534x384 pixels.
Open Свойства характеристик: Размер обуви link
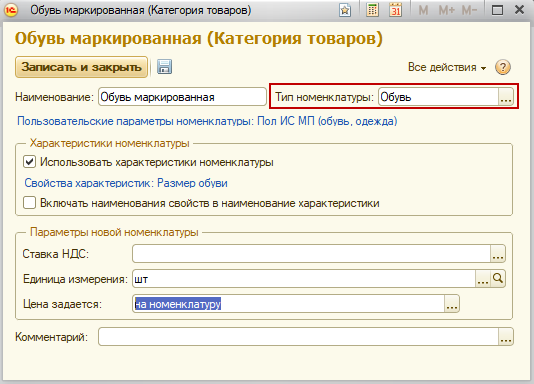[126, 183]
